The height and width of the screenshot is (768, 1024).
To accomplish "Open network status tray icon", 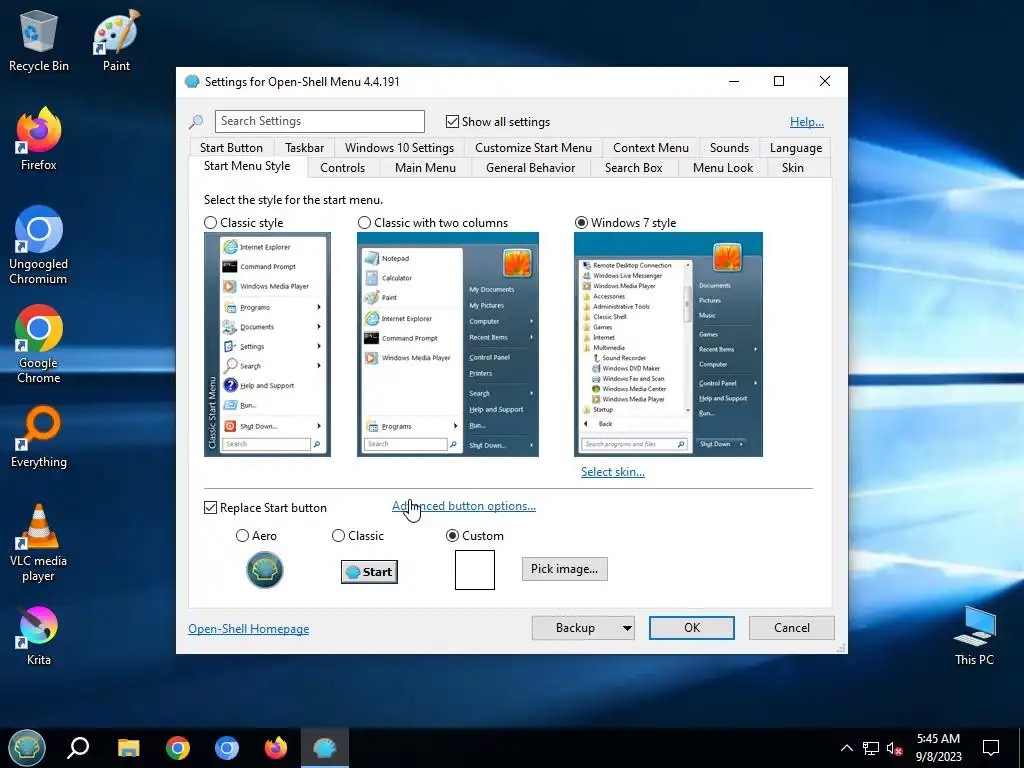I will tap(871, 748).
